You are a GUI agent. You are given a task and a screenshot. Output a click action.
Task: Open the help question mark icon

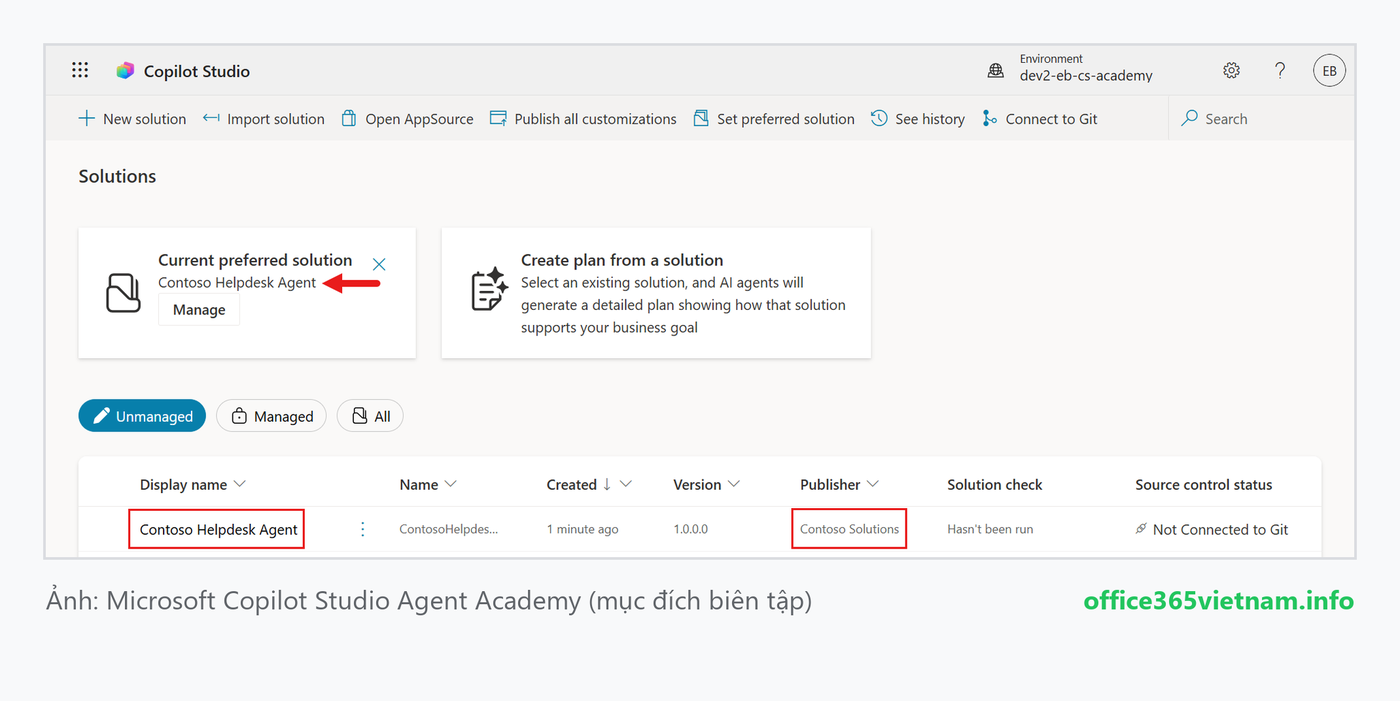click(1280, 70)
